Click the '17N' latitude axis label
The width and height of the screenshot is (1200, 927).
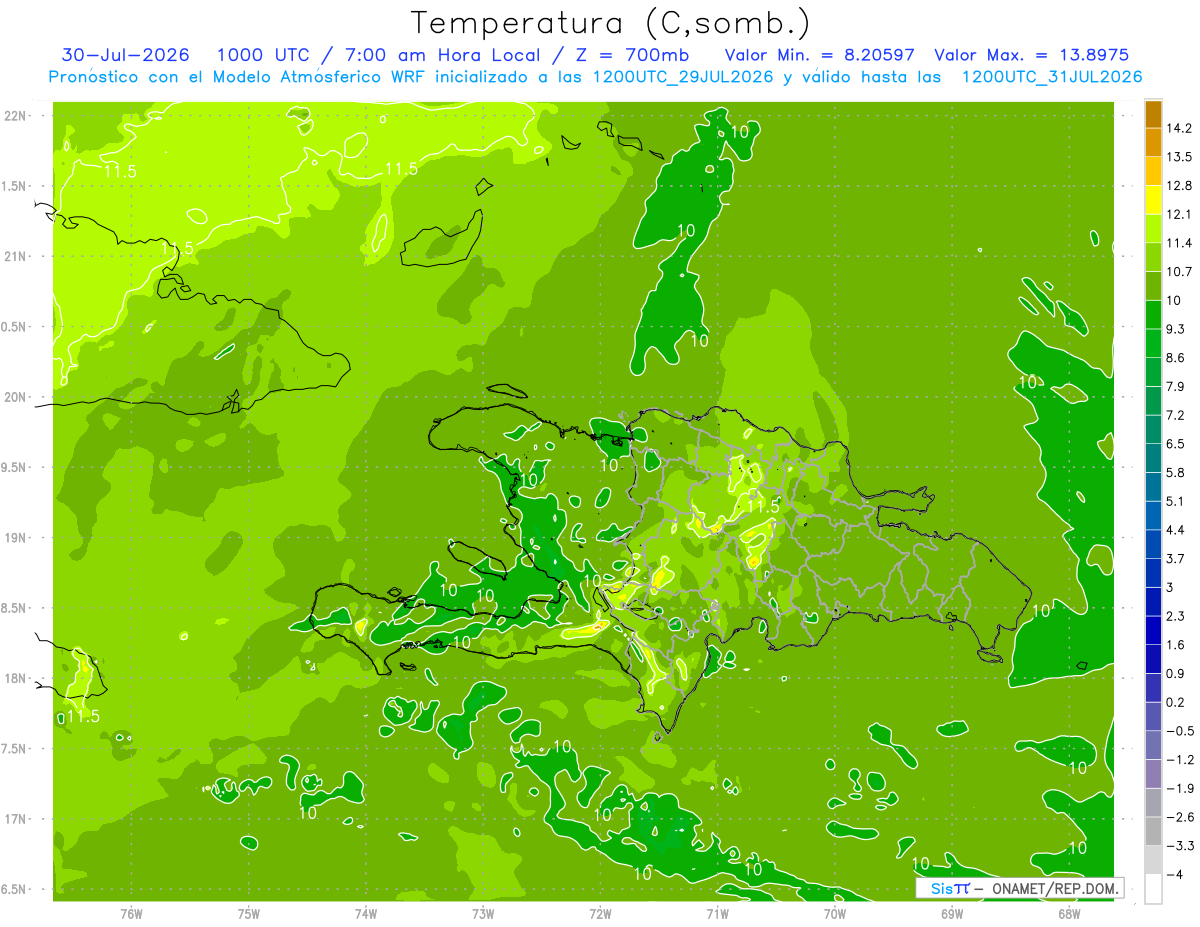pyautogui.click(x=17, y=819)
